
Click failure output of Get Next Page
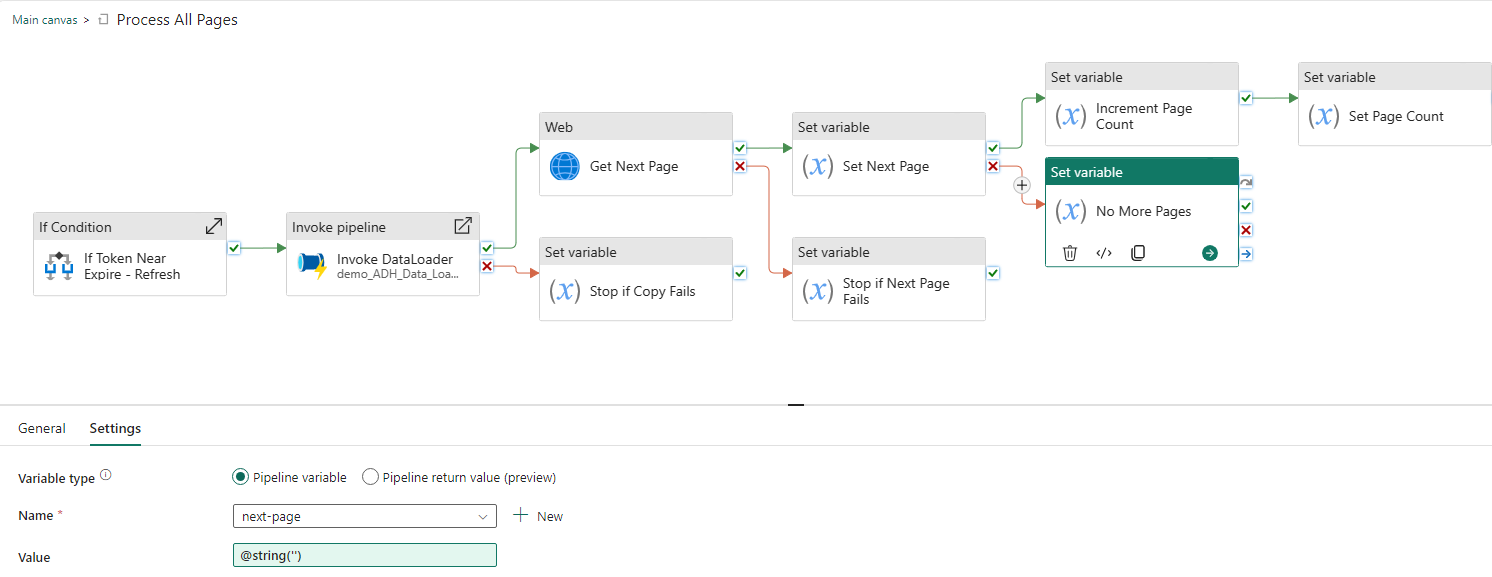pos(740,166)
